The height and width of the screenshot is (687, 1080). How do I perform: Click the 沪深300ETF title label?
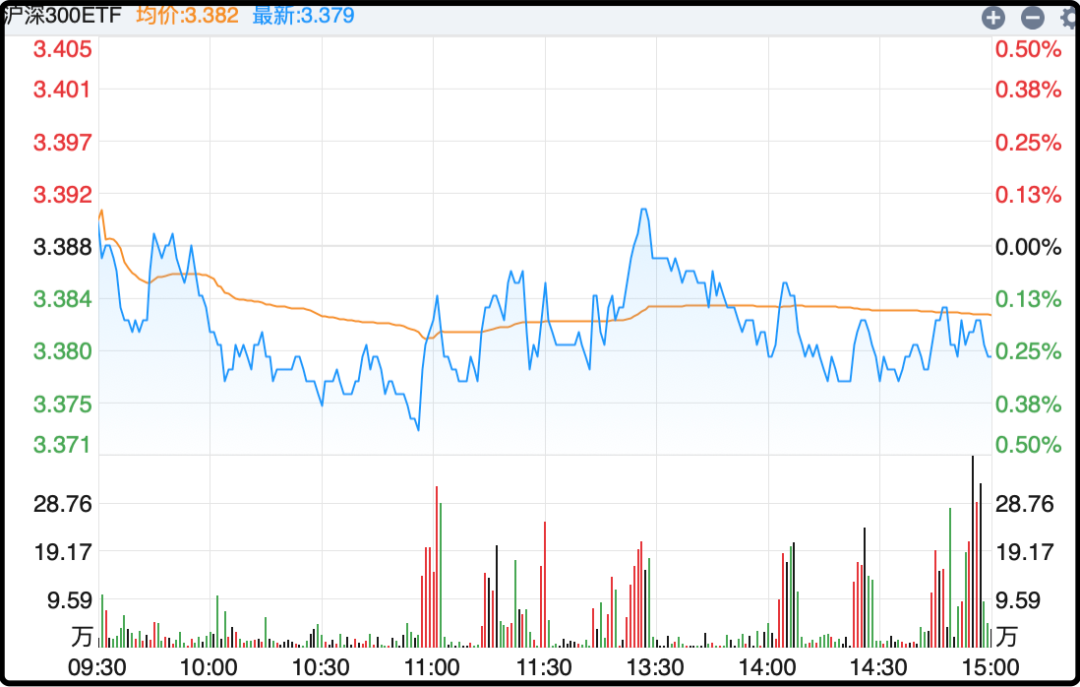point(63,15)
